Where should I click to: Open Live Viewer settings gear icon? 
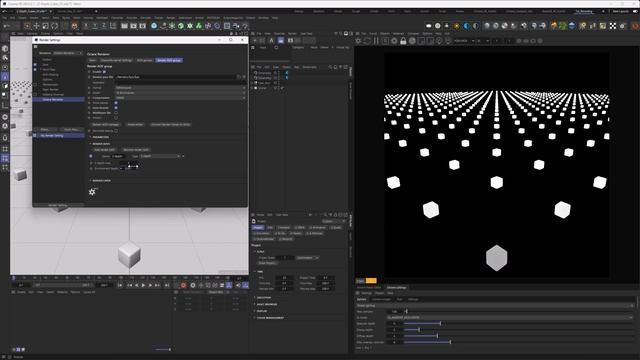coord(394,41)
